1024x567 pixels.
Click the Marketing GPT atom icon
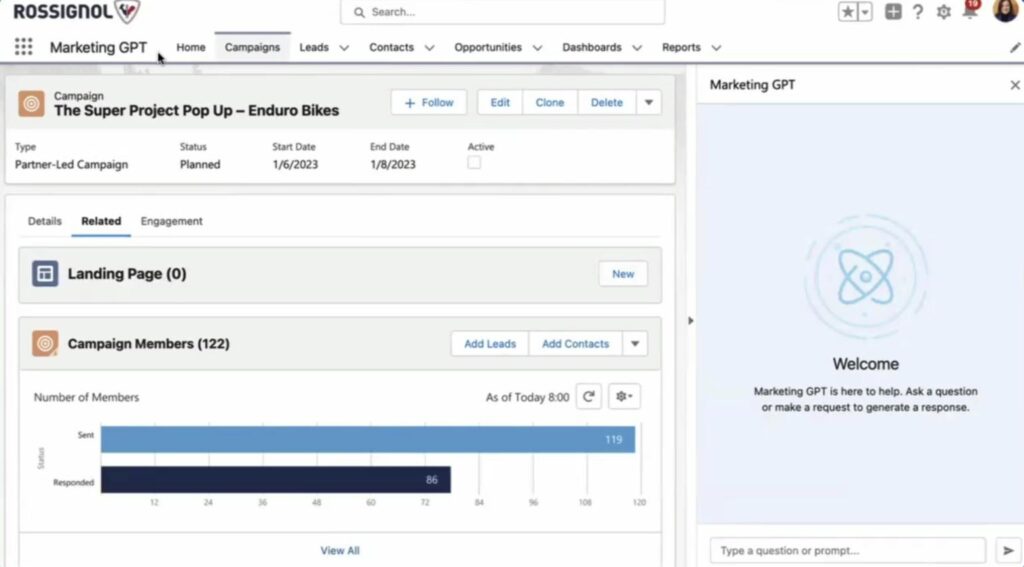pyautogui.click(x=865, y=276)
